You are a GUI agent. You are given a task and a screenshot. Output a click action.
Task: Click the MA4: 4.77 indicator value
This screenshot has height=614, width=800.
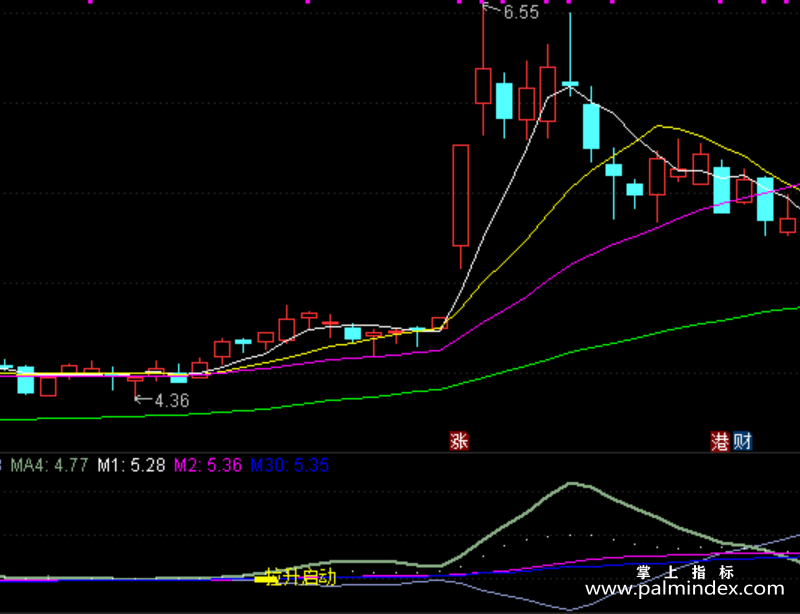click(x=49, y=465)
